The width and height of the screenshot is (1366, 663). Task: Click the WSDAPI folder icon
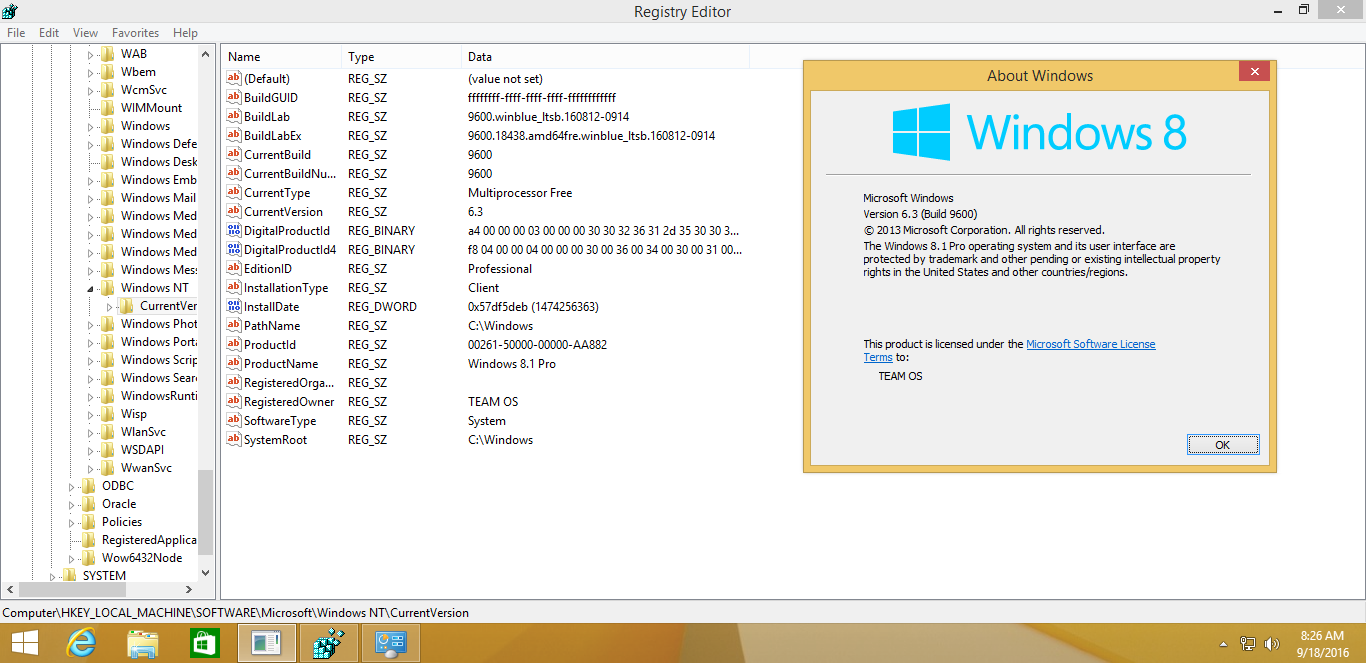[x=107, y=450]
